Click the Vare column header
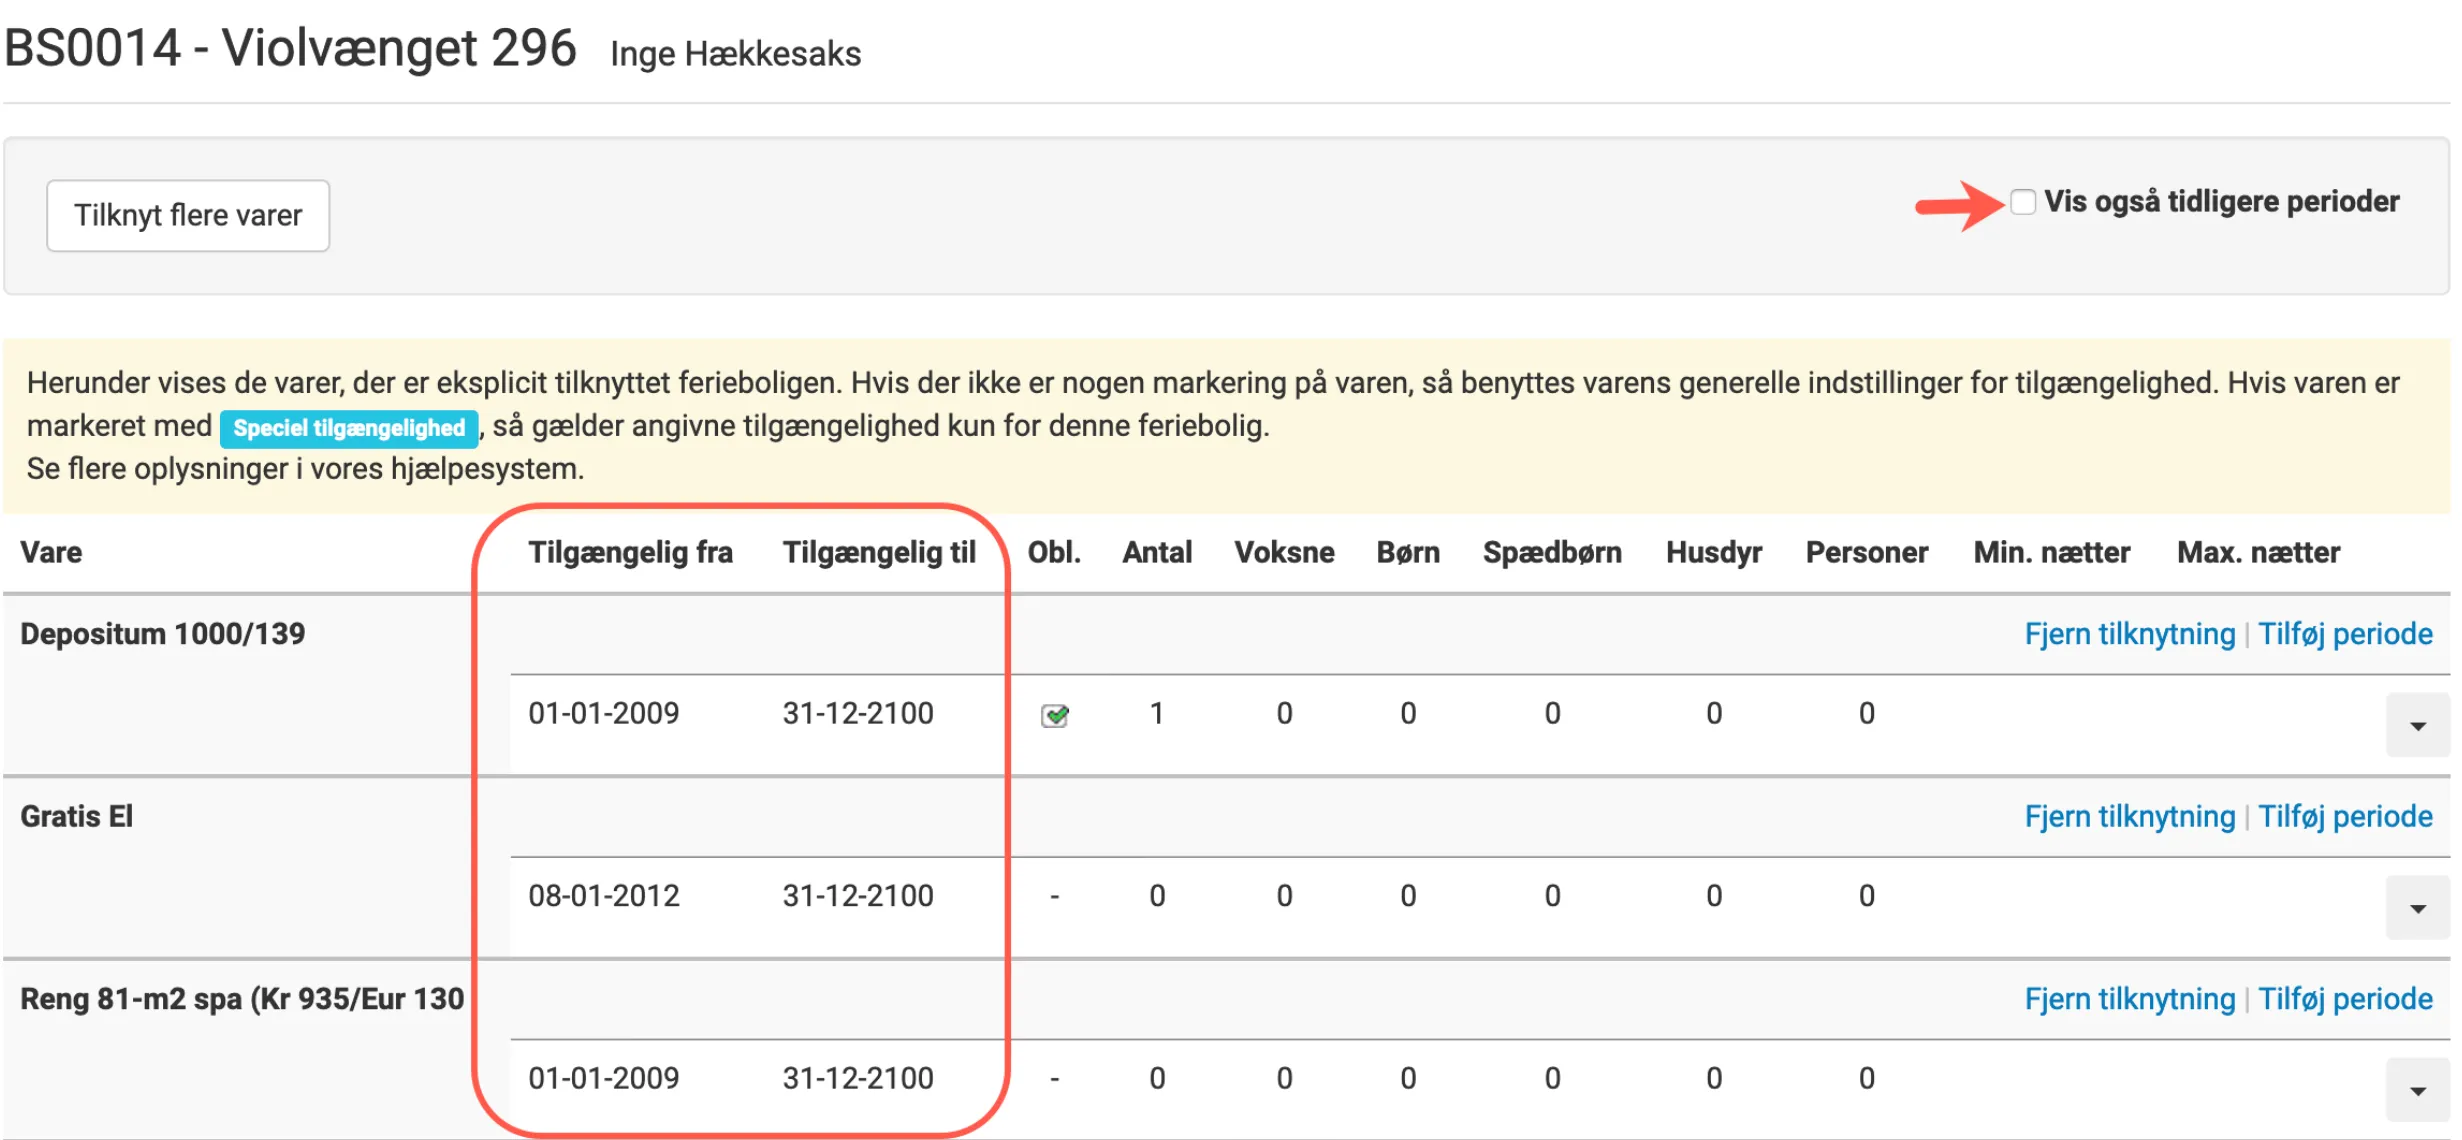Viewport: 2462px width, 1140px height. [51, 552]
